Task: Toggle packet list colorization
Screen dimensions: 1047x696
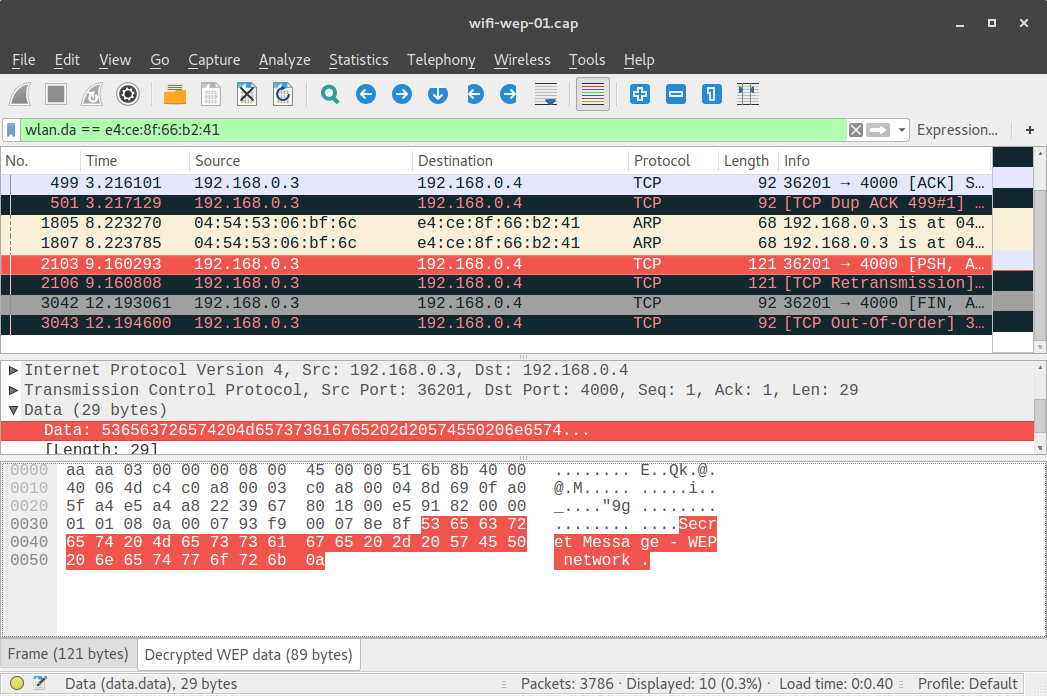Action: point(593,94)
